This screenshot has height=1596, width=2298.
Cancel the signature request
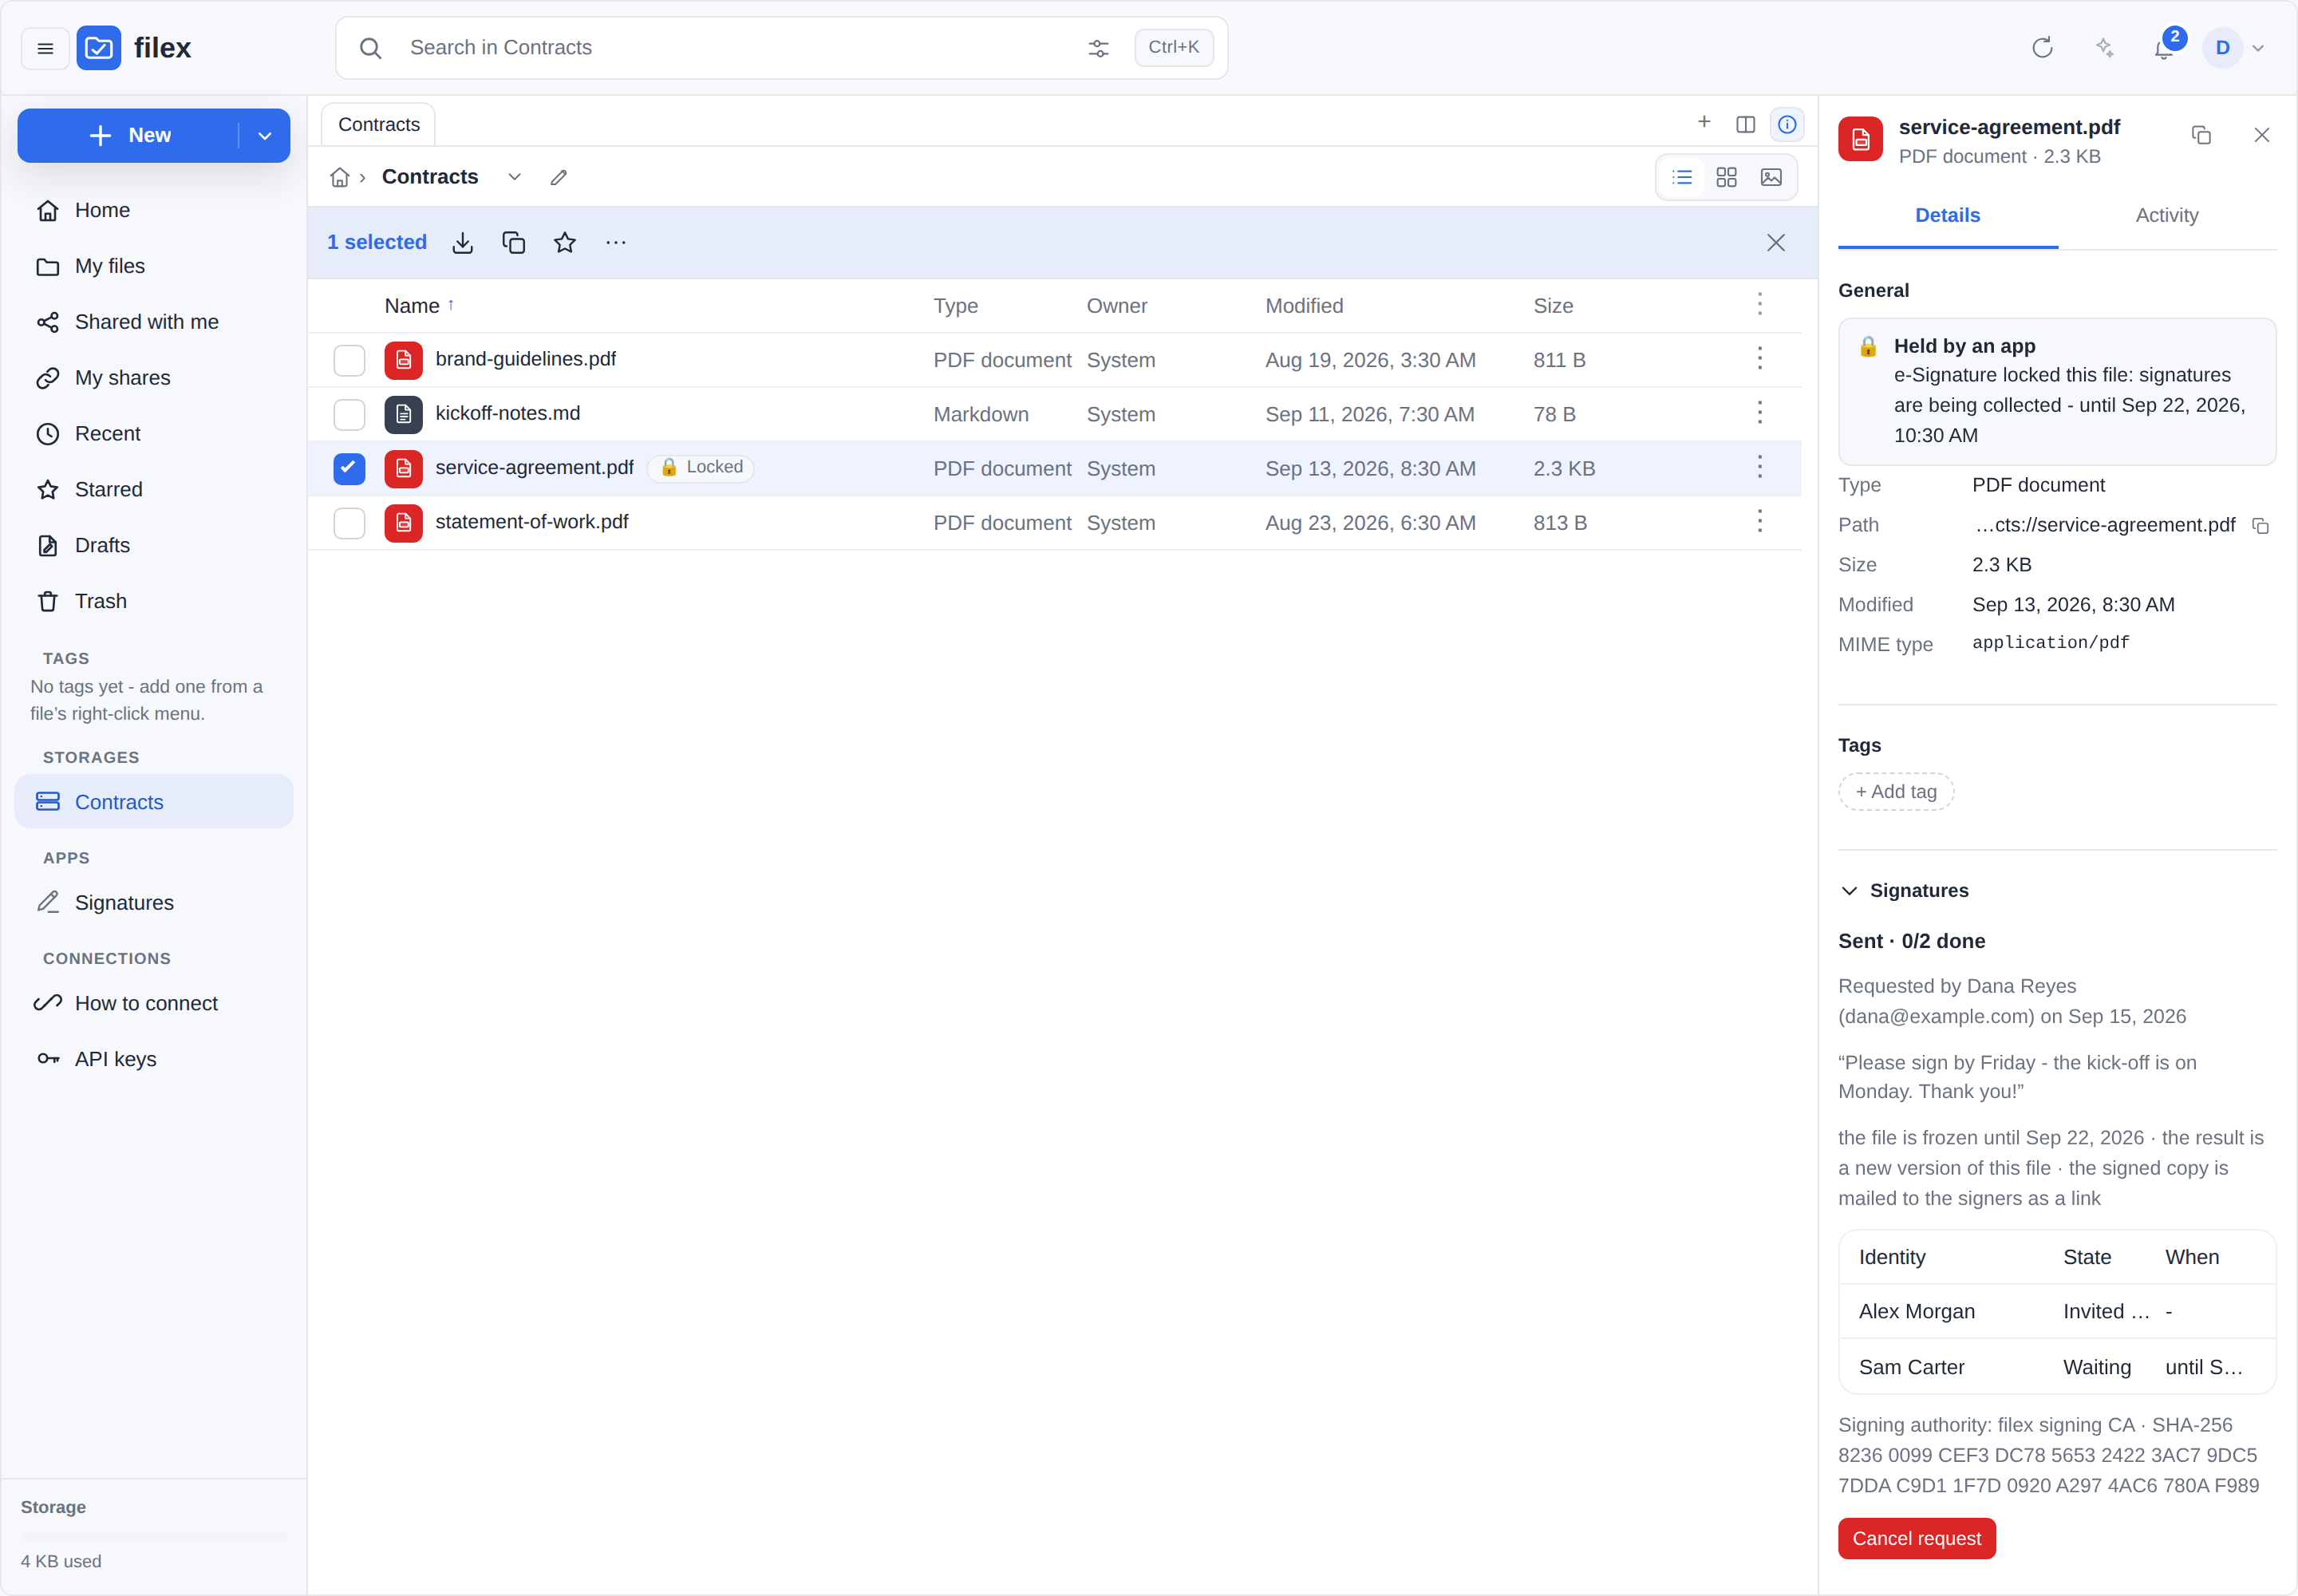[x=1916, y=1539]
